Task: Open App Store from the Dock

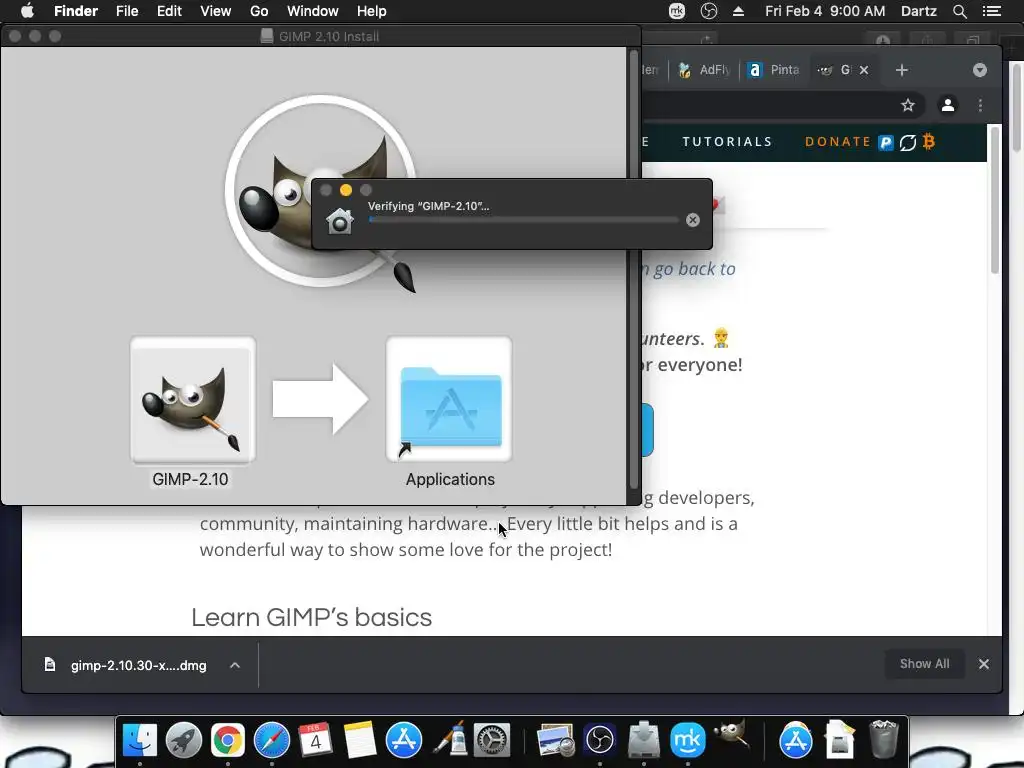Action: pyautogui.click(x=404, y=741)
